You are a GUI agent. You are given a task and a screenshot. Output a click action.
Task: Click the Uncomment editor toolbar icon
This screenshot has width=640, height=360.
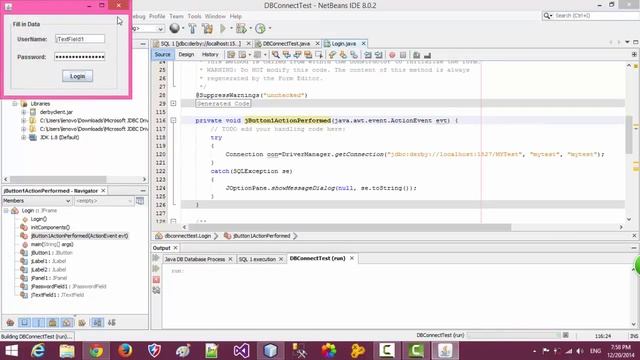tap(427, 55)
